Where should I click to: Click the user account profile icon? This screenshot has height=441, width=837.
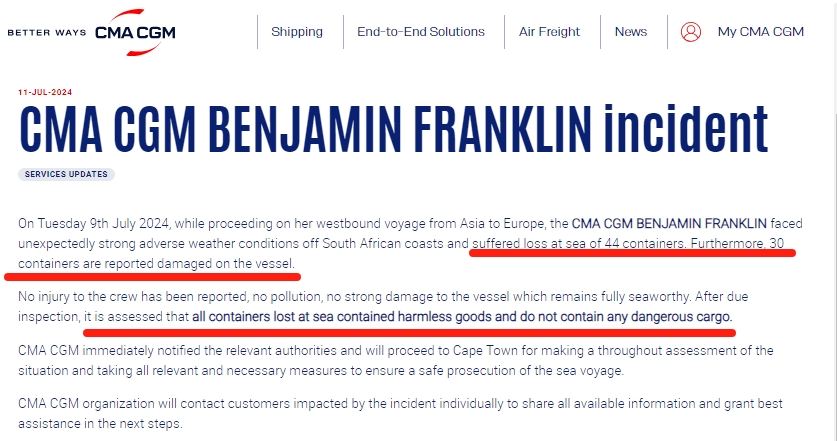[x=690, y=32]
